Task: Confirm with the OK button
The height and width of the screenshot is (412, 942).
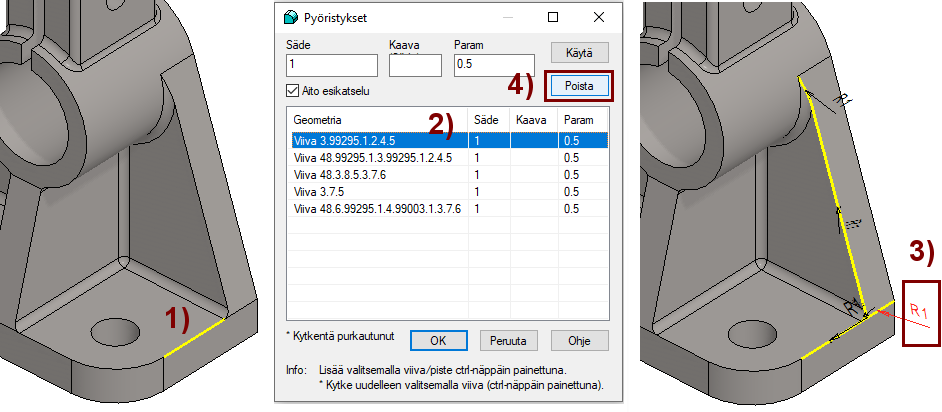Action: point(439,339)
